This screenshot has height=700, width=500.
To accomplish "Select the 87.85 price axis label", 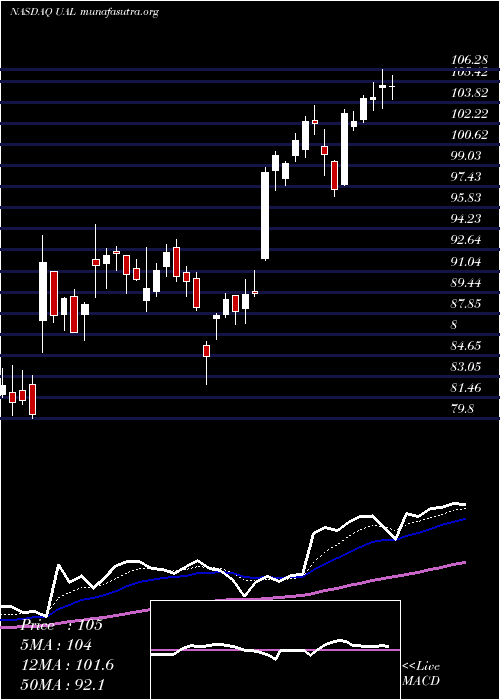I will (x=466, y=304).
